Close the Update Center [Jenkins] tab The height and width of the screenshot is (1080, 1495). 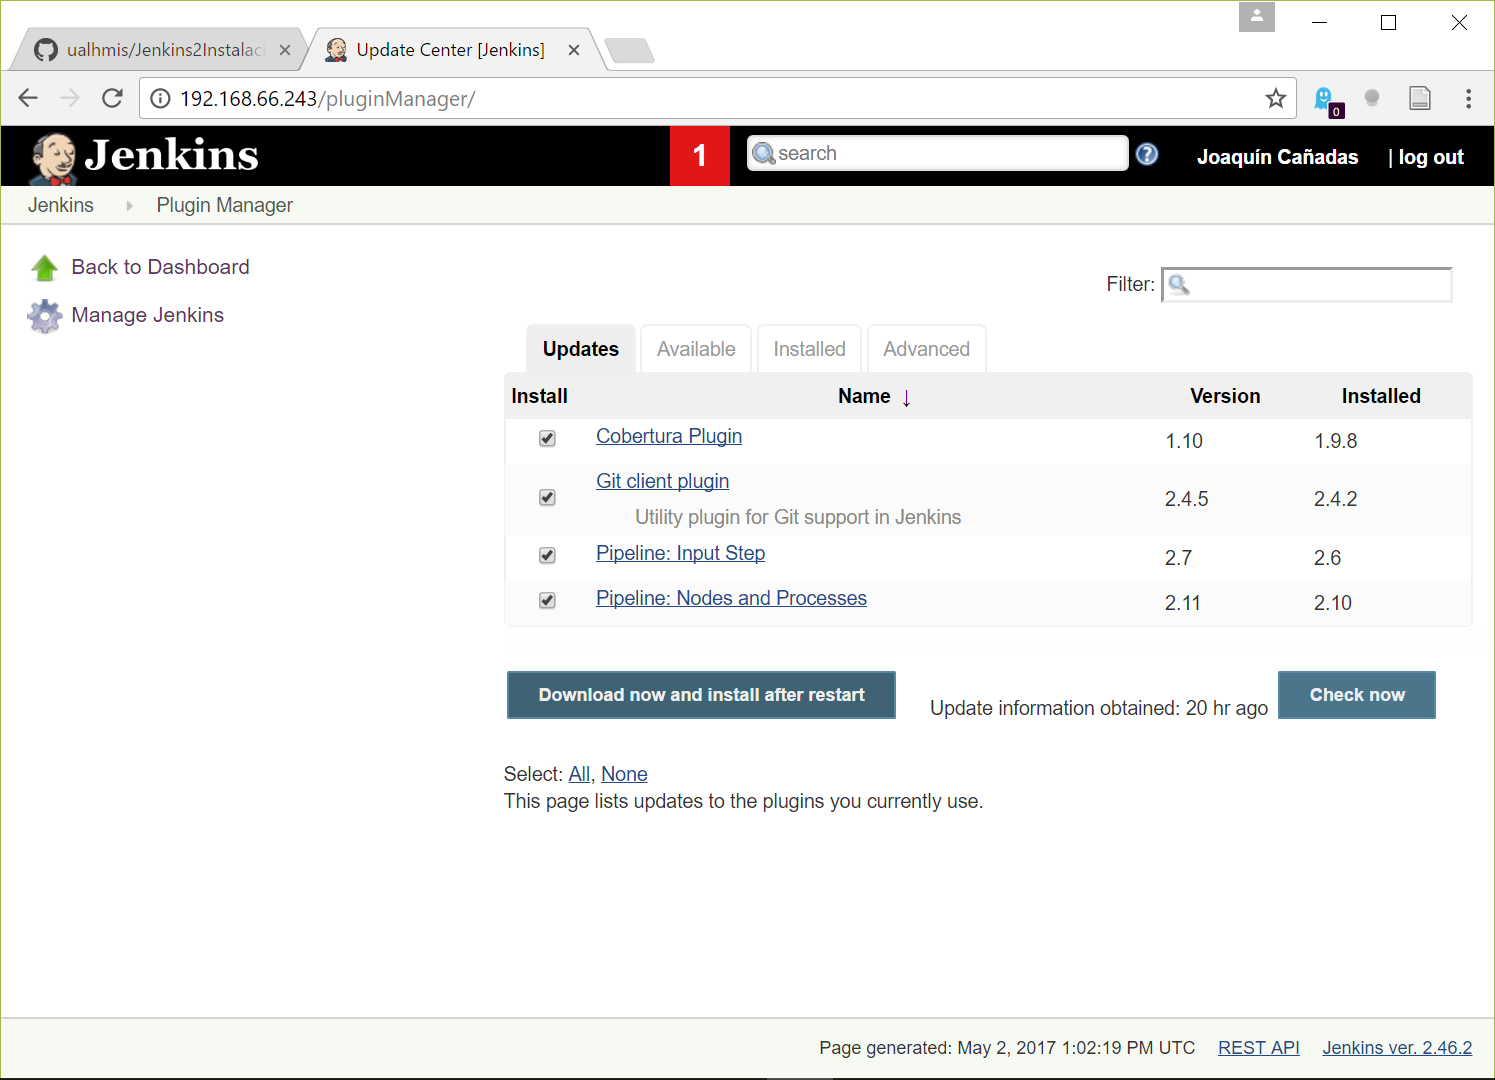point(574,50)
